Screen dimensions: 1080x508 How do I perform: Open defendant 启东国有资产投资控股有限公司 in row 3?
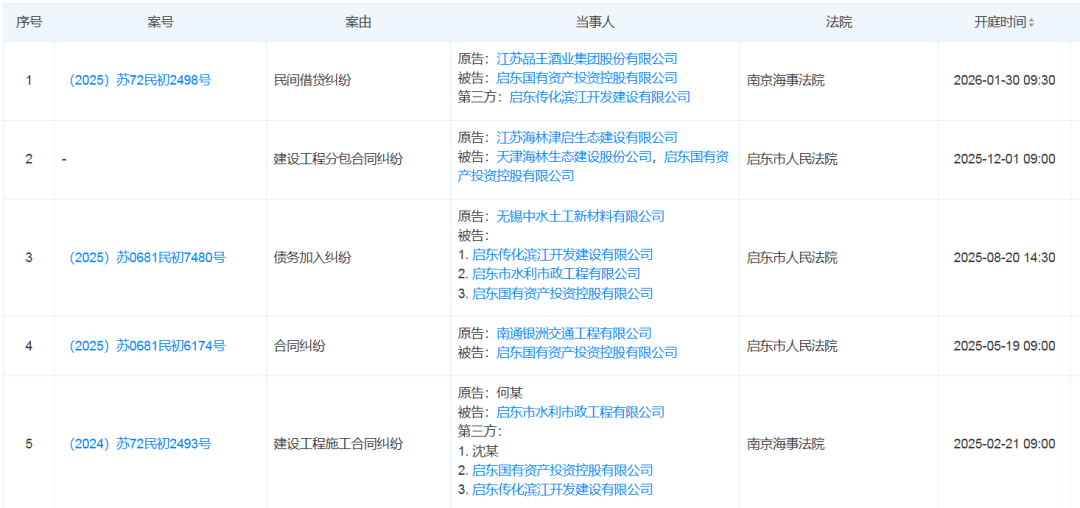click(562, 293)
